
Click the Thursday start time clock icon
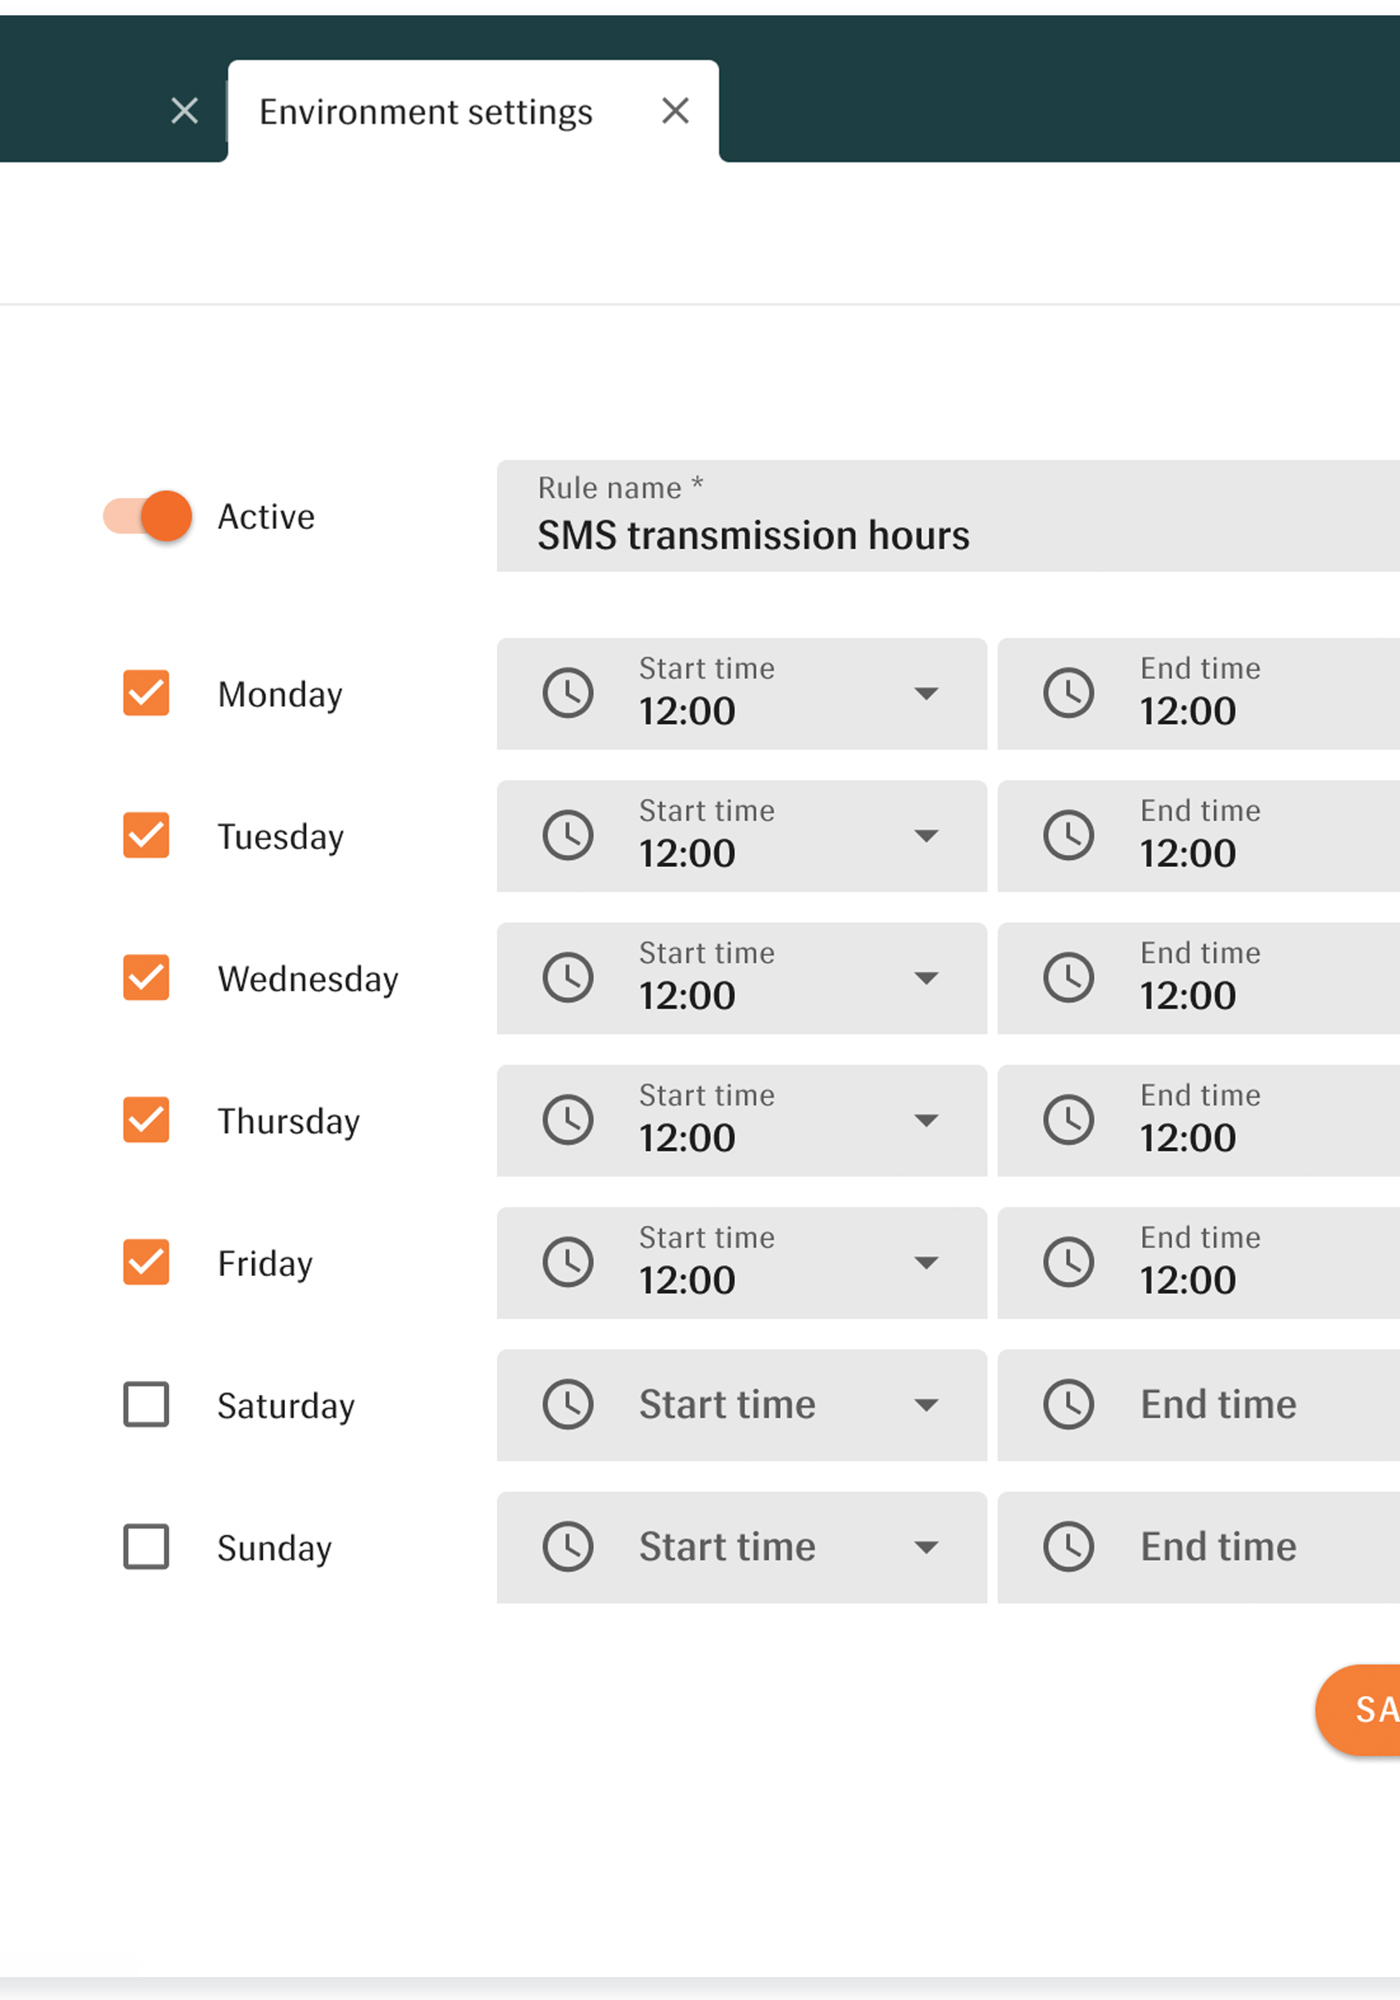pos(568,1121)
